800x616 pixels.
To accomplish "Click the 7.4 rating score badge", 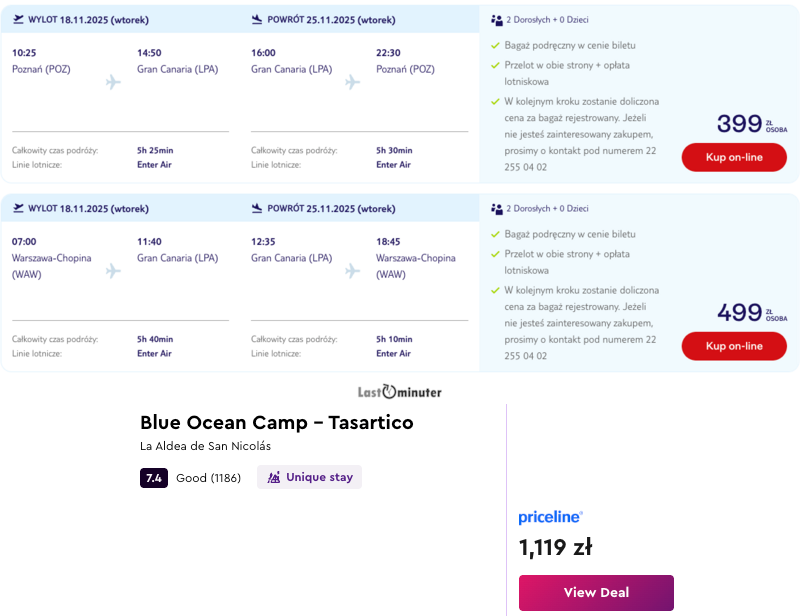I will (154, 478).
